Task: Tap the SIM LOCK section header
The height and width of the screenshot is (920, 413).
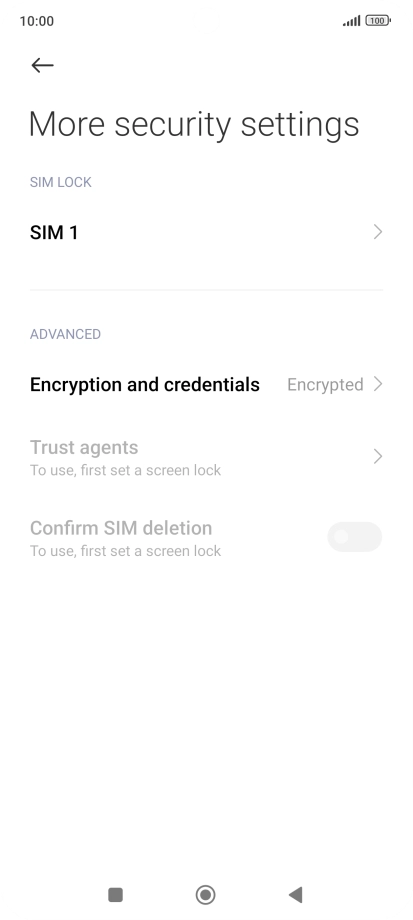Action: click(x=60, y=182)
